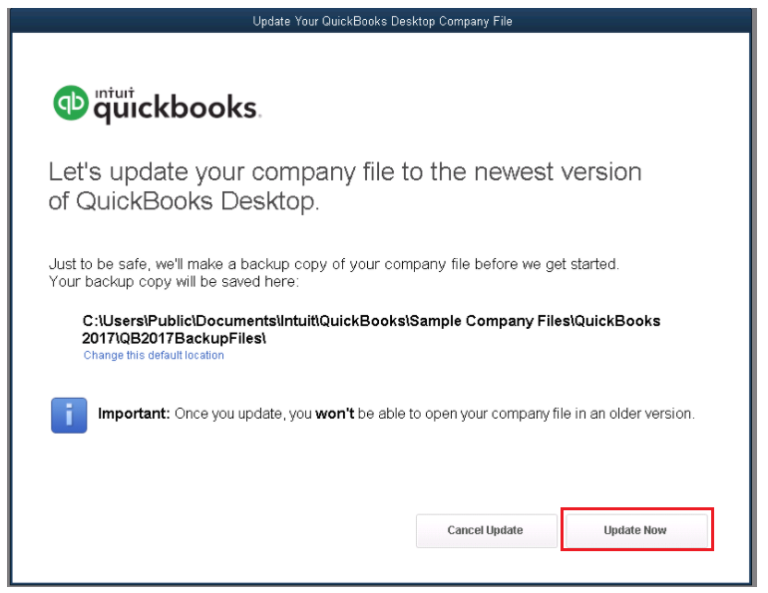The image size is (768, 593).
Task: Click the dialog title bar text
Action: tap(382, 21)
